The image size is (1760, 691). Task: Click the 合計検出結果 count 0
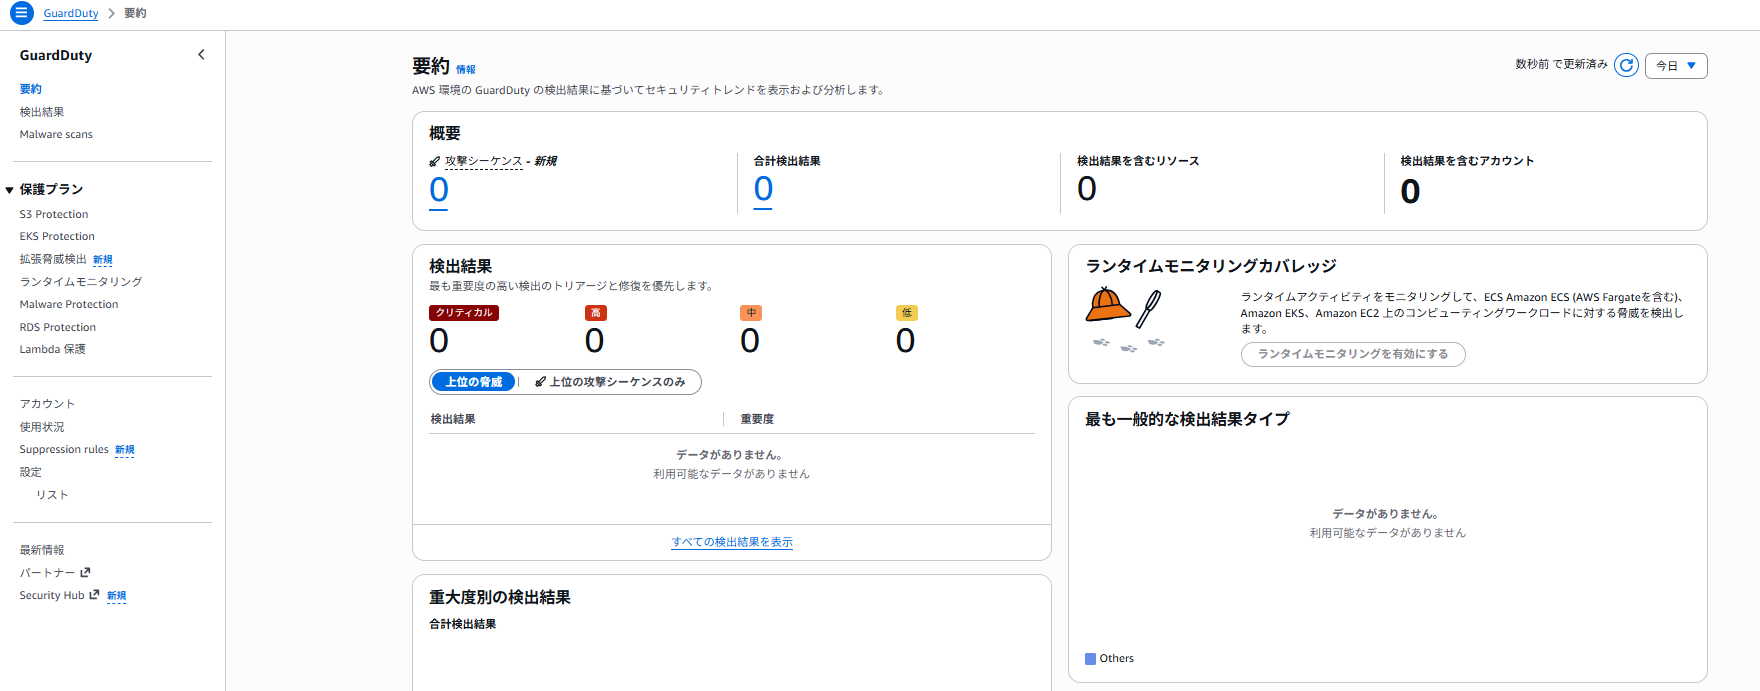[763, 190]
